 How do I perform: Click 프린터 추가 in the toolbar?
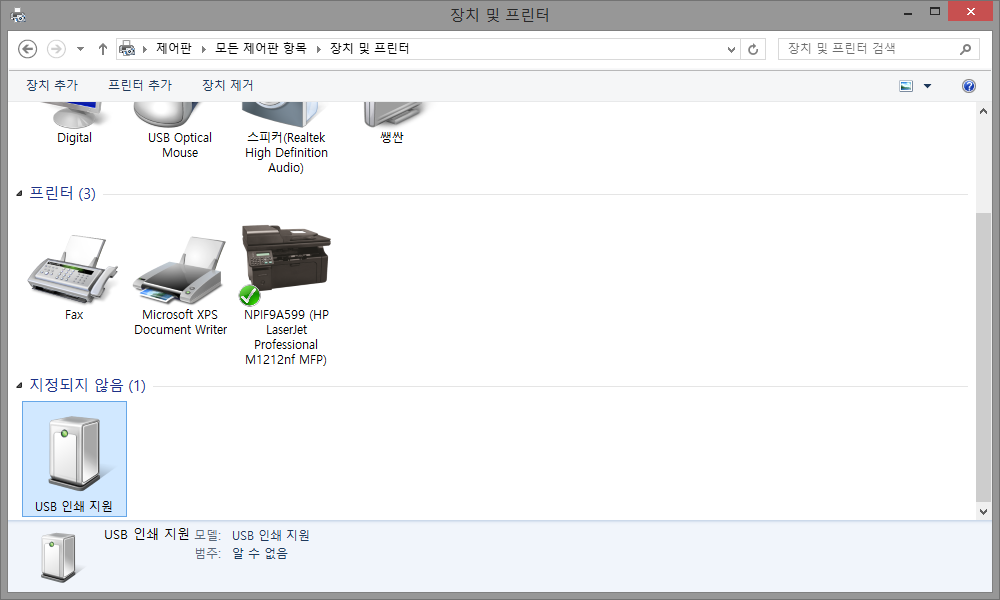coord(140,85)
